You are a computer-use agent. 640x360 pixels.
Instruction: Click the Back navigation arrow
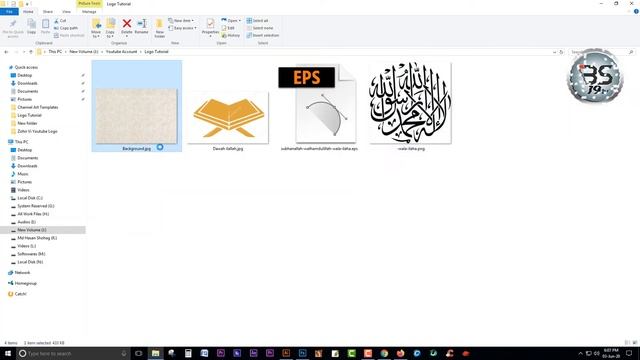click(x=6, y=52)
